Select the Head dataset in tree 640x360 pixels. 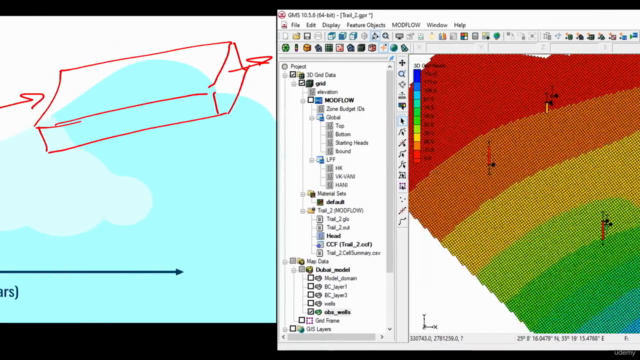coord(333,236)
